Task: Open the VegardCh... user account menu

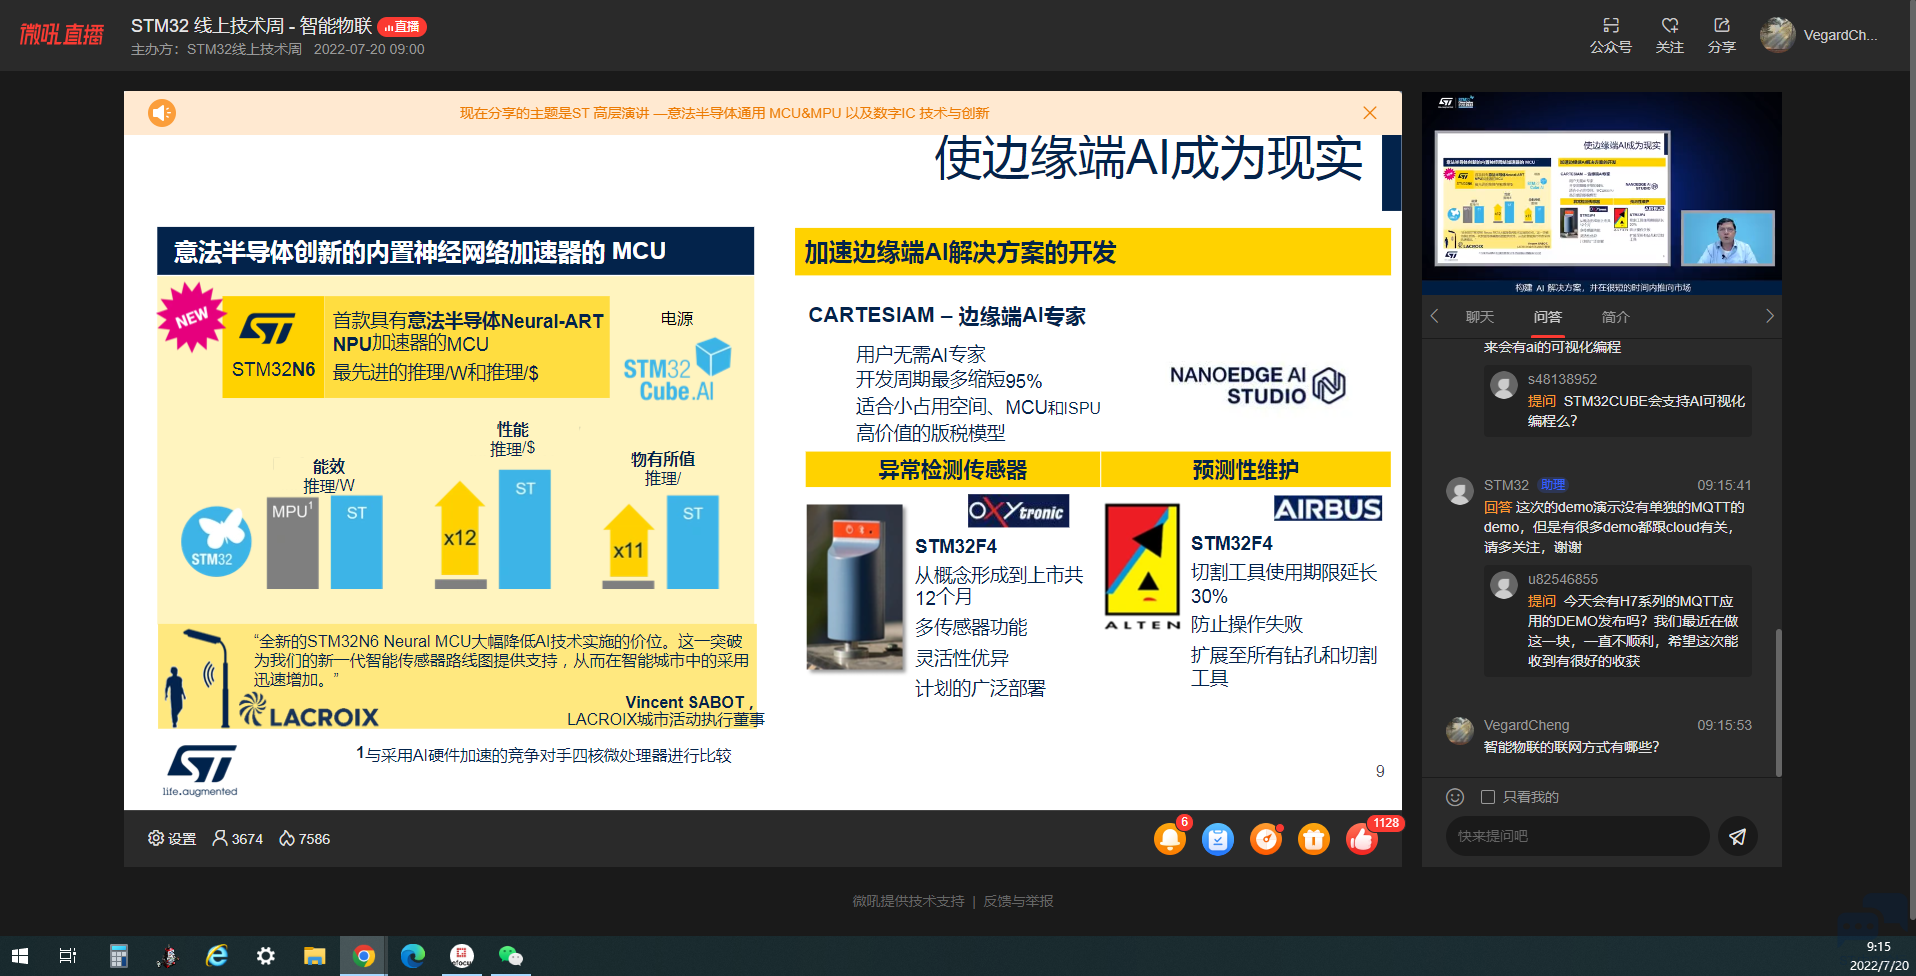Action: 1819,35
